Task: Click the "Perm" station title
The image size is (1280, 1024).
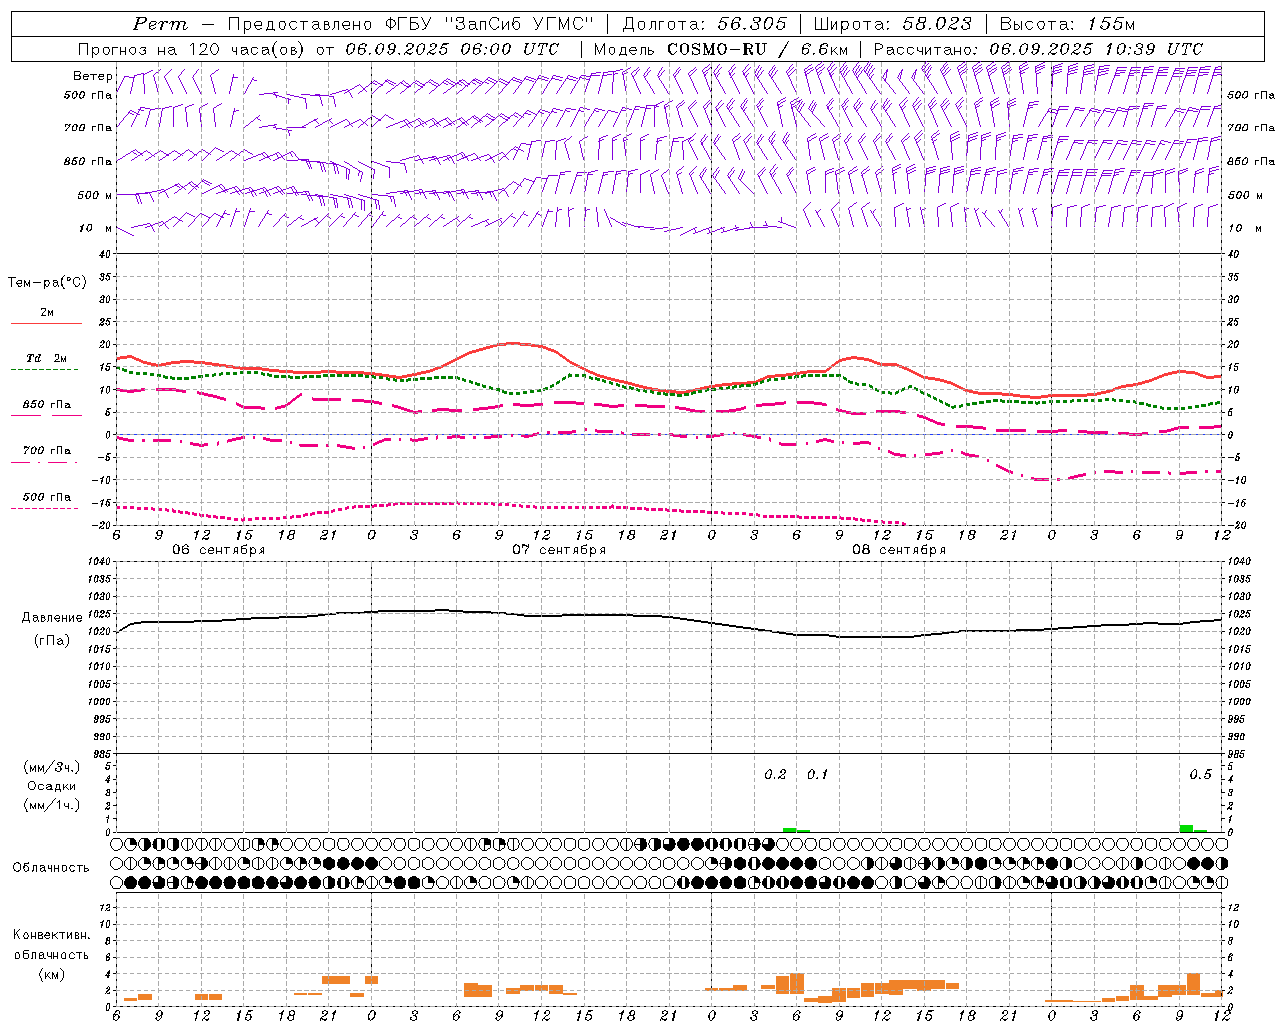Action: click(159, 24)
